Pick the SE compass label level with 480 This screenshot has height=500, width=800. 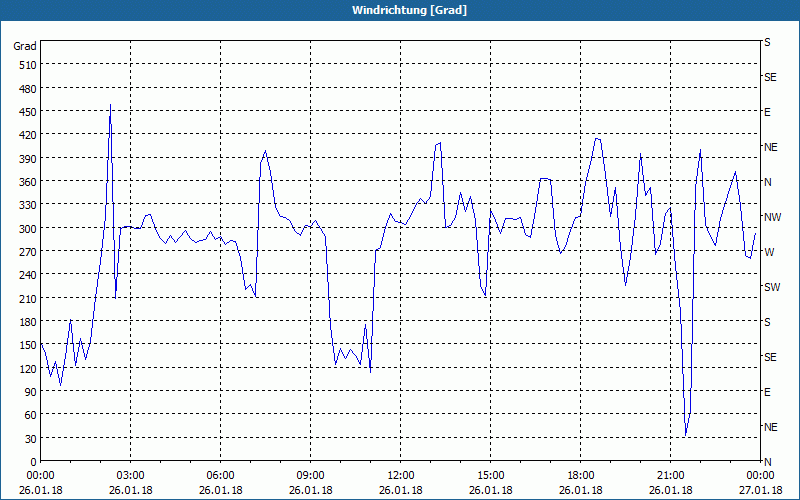coord(770,77)
